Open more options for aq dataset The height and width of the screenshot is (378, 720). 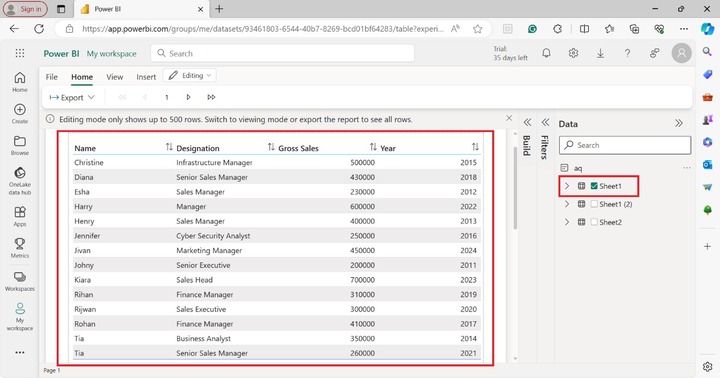686,168
